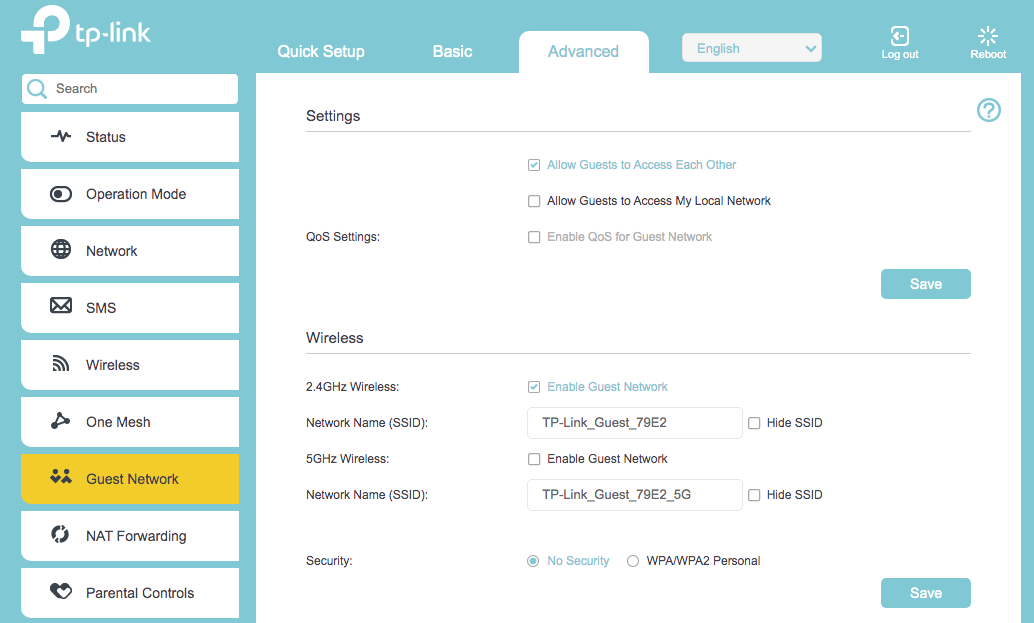Switch to the Basic tab
The image size is (1034, 623).
coord(452,50)
